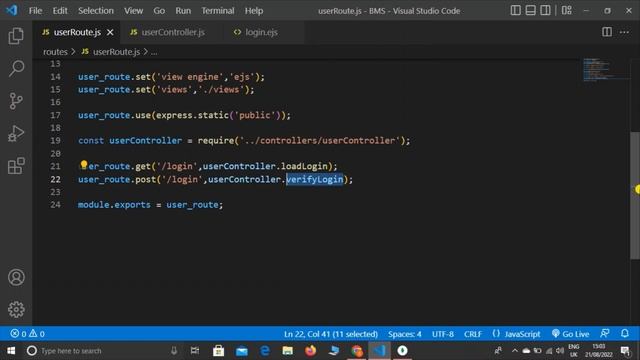Toggle the primary side bar layout icon
The height and width of the screenshot is (360, 640).
(516, 10)
